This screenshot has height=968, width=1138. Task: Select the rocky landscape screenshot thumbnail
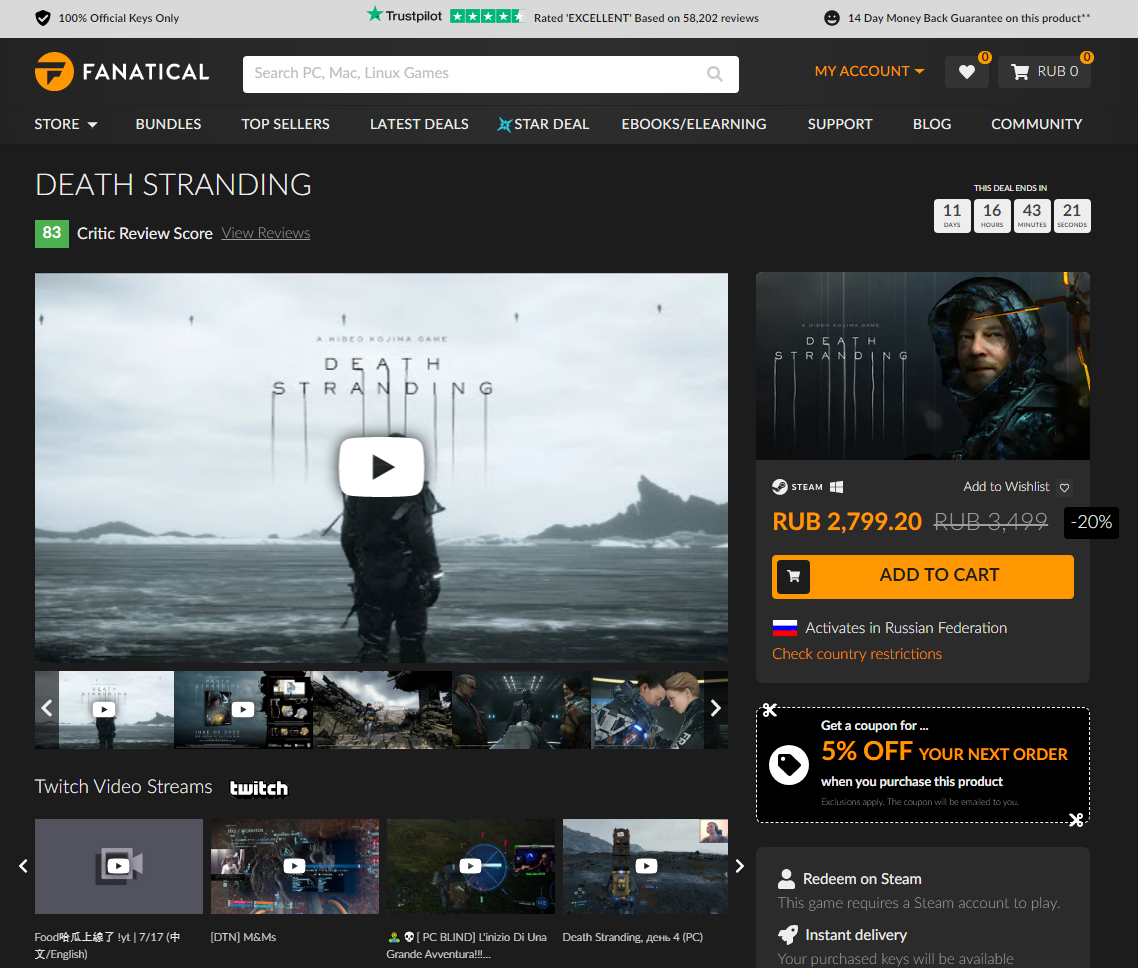382,710
